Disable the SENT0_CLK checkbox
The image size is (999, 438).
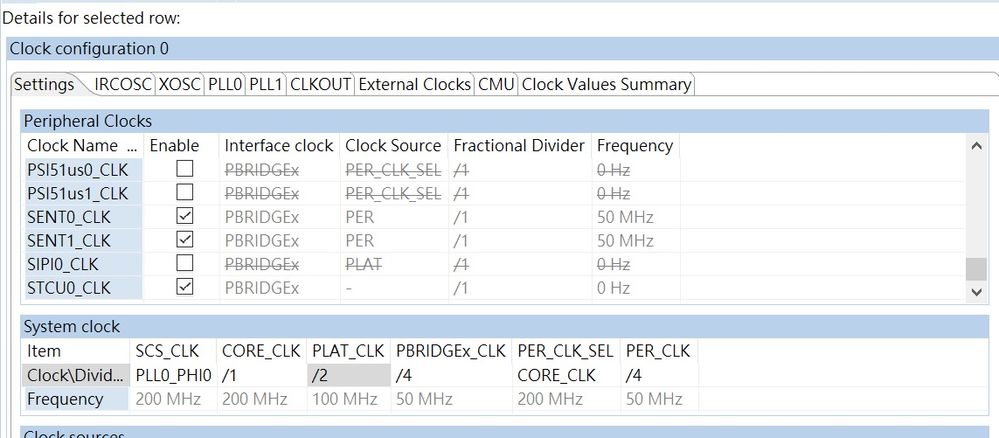[x=184, y=217]
